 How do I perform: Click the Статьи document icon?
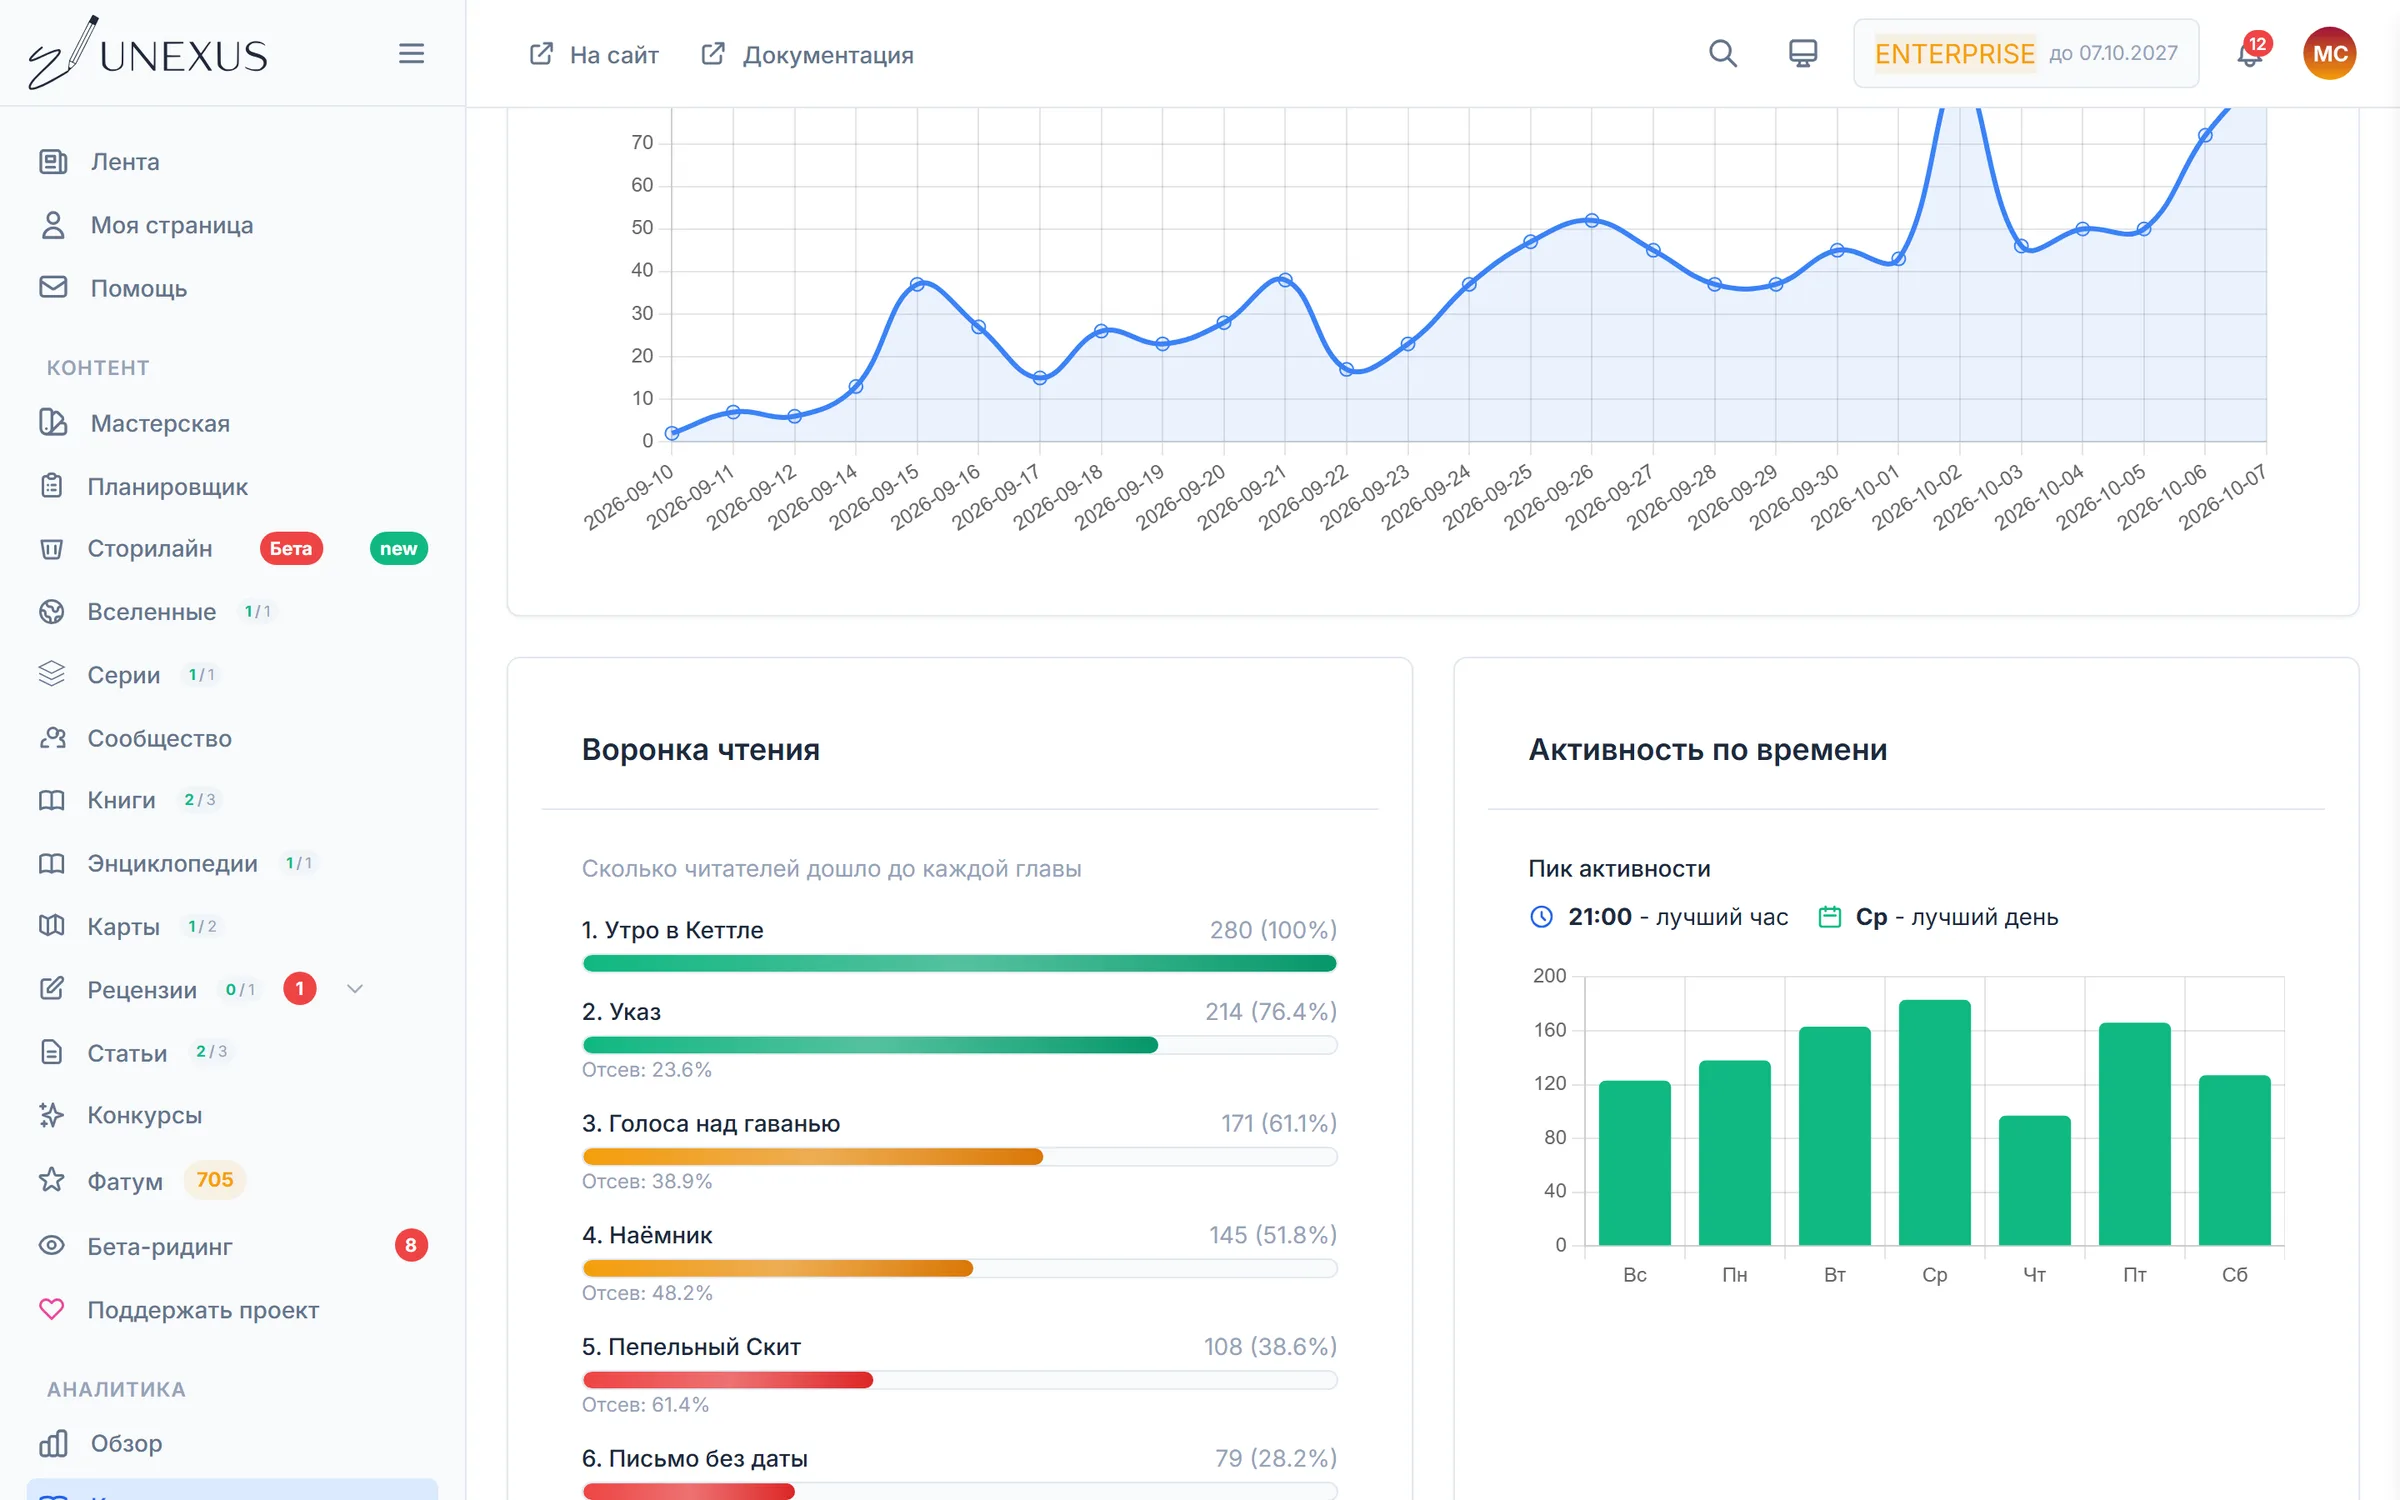[52, 1052]
